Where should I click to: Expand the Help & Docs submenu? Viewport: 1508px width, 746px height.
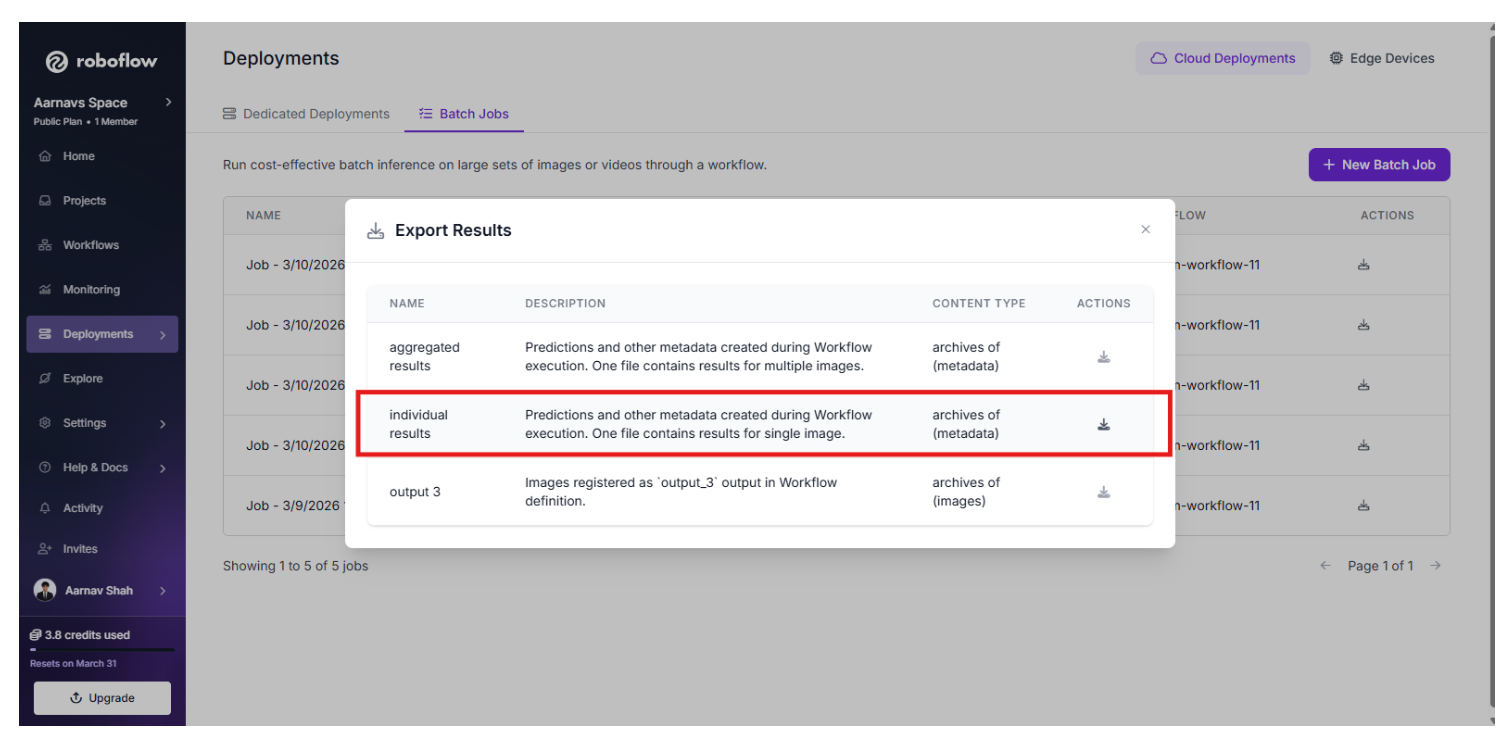[162, 468]
